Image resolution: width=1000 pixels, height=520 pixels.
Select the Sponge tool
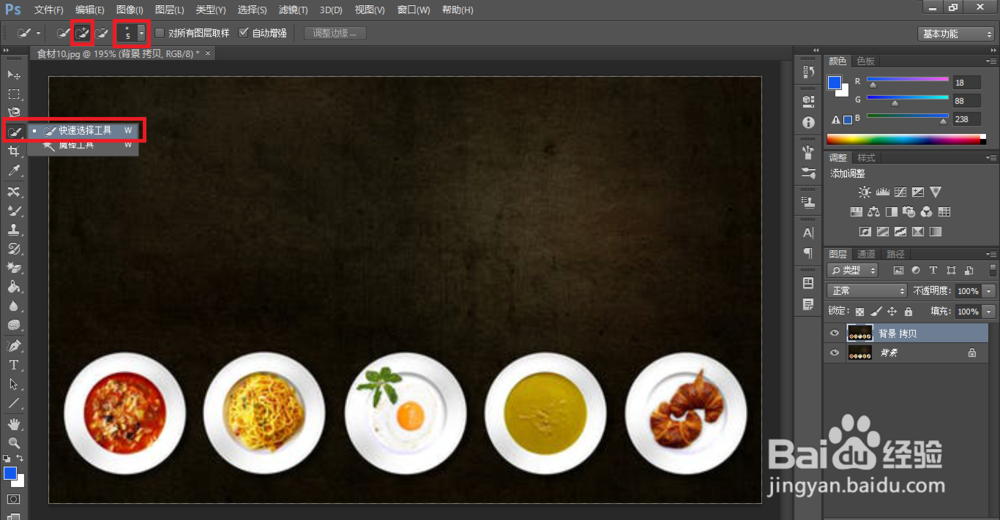click(13, 325)
